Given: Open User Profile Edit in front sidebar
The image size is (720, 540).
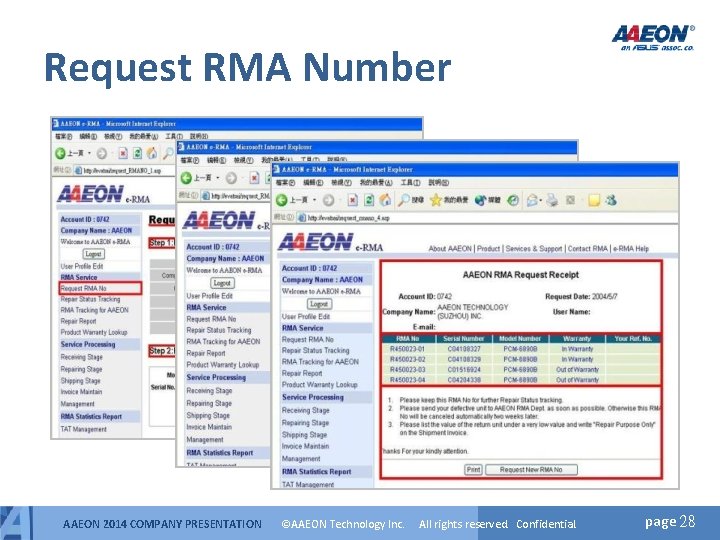Looking at the screenshot, I should pyautogui.click(x=306, y=317).
